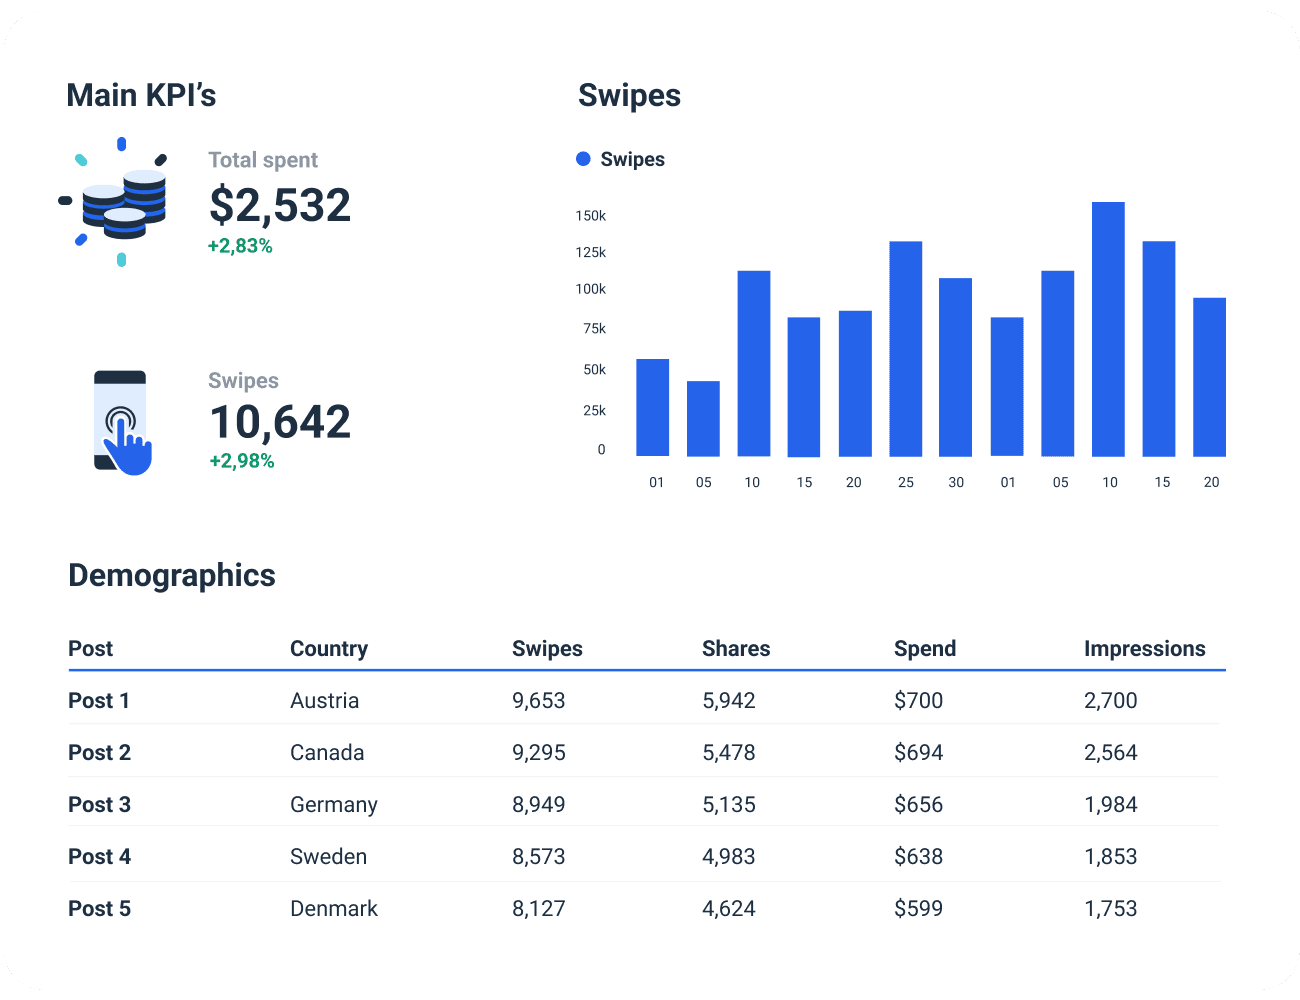Open the Swipes chart title
The width and height of the screenshot is (1300, 1000).
pos(629,95)
